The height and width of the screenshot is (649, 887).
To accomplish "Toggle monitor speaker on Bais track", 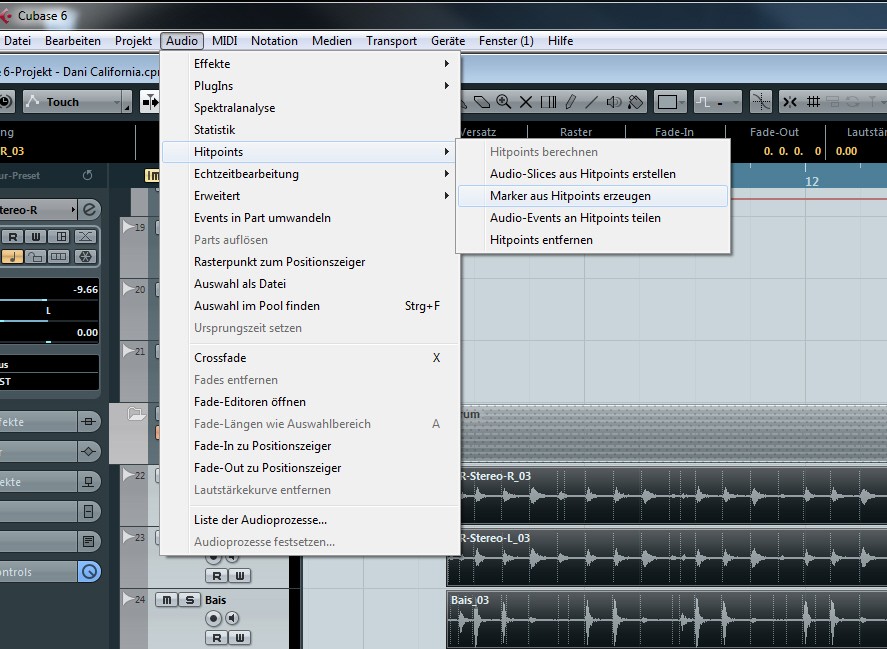I will click(232, 618).
